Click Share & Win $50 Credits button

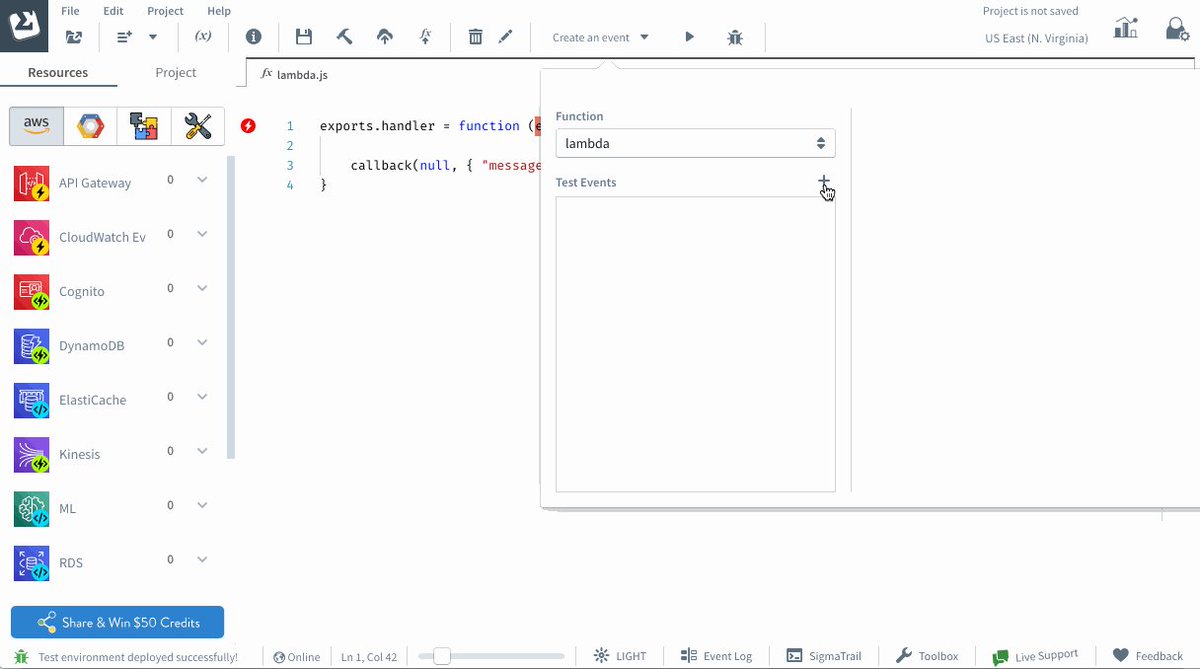[x=117, y=622]
